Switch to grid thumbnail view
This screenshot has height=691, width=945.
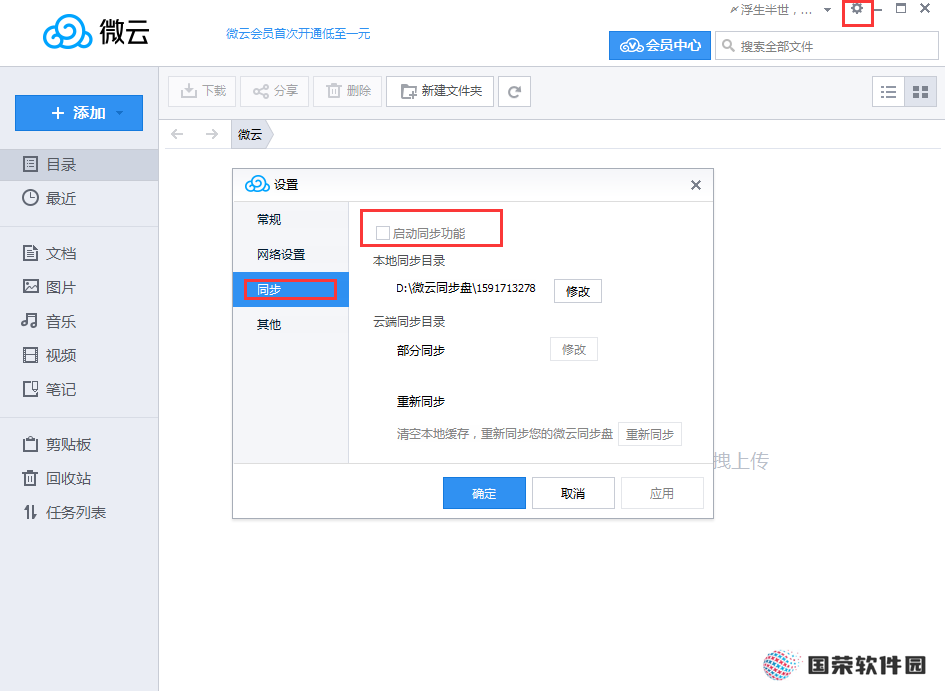click(x=920, y=92)
